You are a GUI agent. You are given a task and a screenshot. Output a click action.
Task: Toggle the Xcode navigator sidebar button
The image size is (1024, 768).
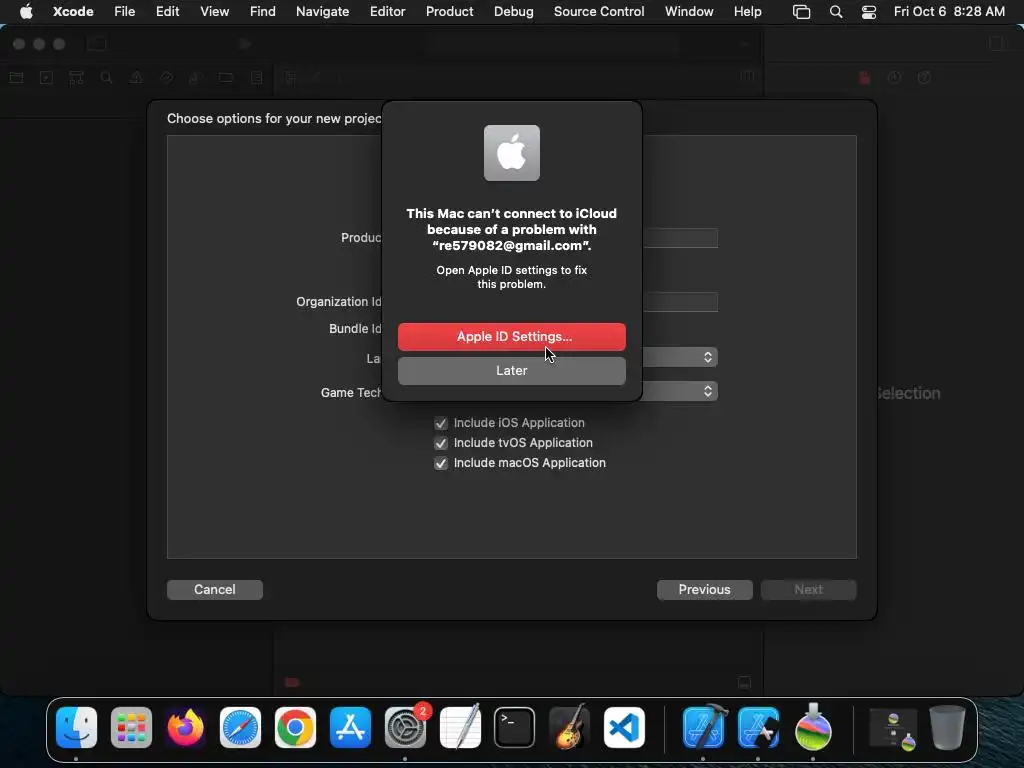coord(97,44)
